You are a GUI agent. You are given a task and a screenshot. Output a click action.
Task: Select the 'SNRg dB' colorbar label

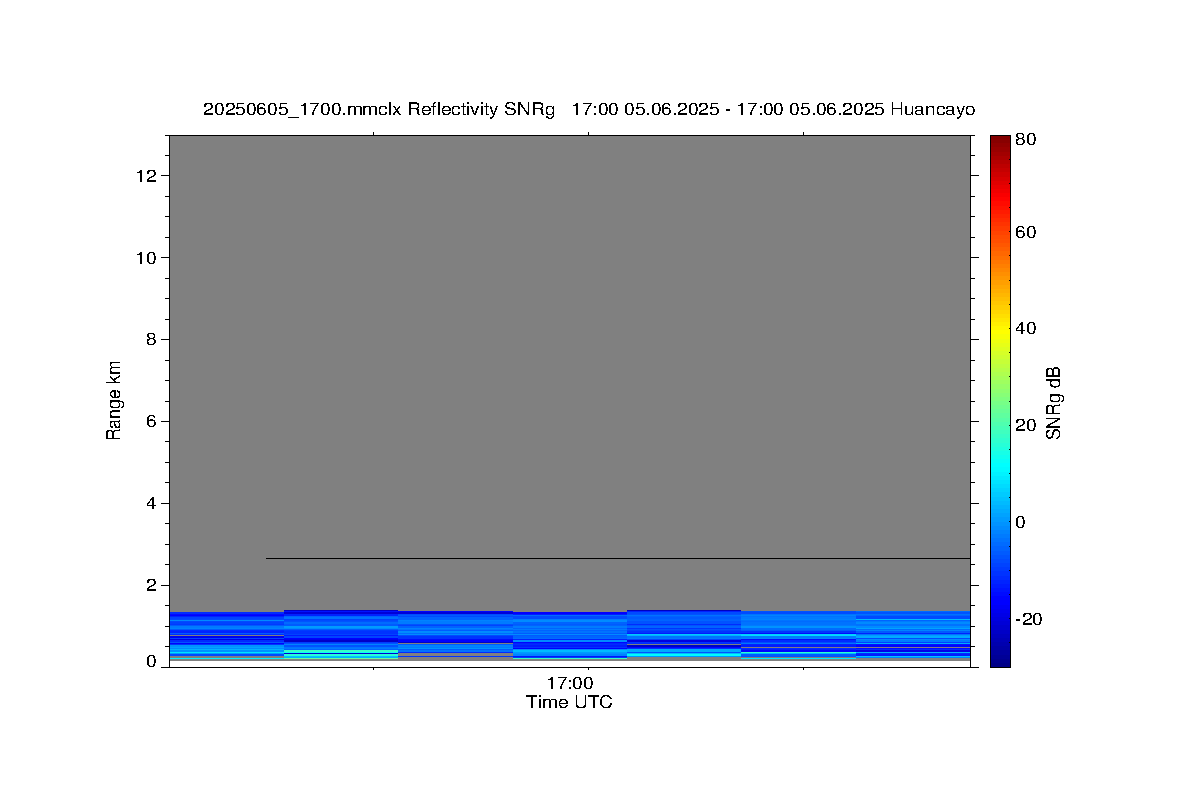tap(1053, 402)
